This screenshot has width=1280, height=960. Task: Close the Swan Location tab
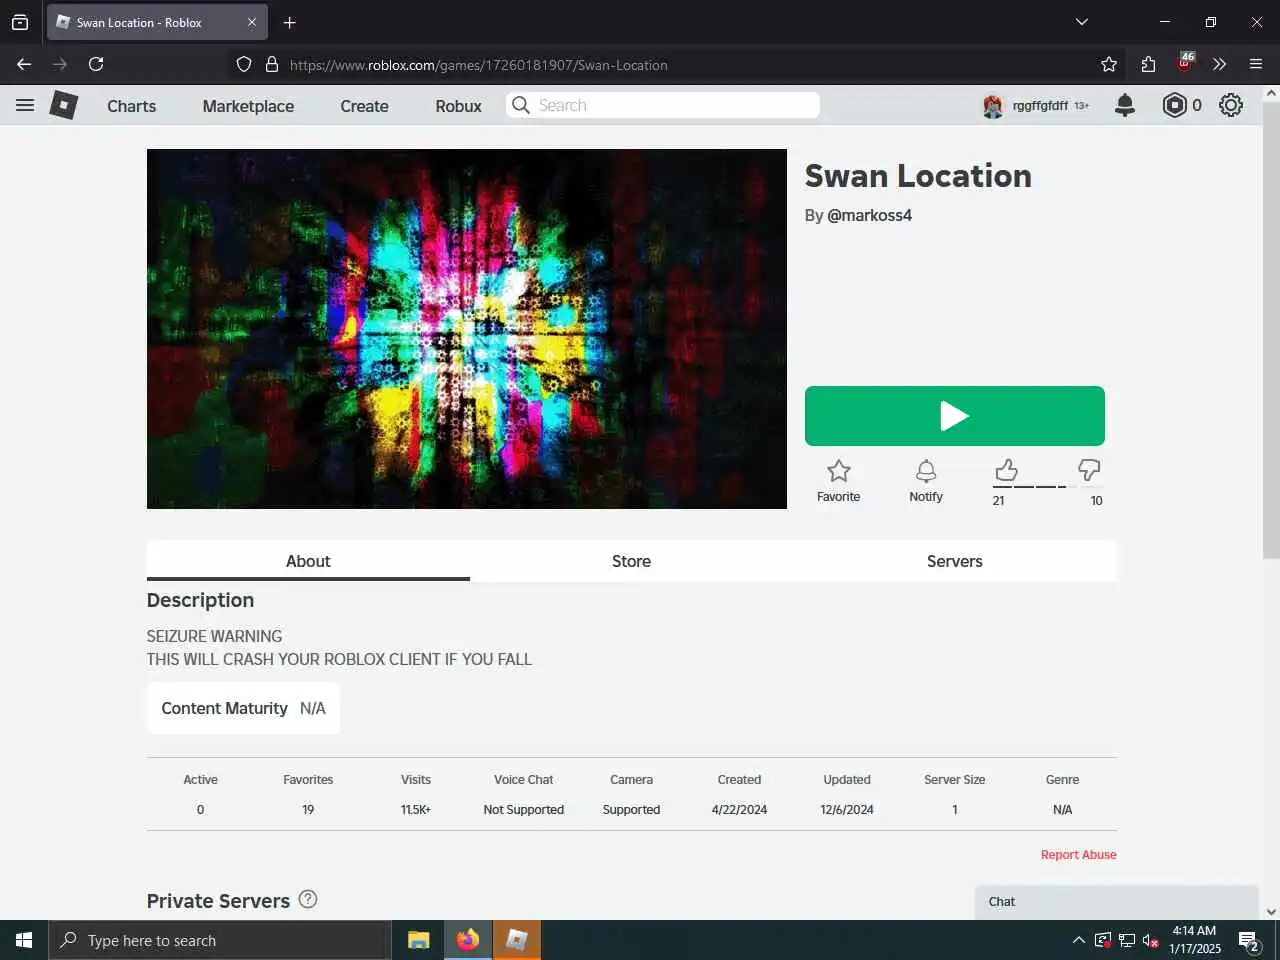tap(251, 22)
